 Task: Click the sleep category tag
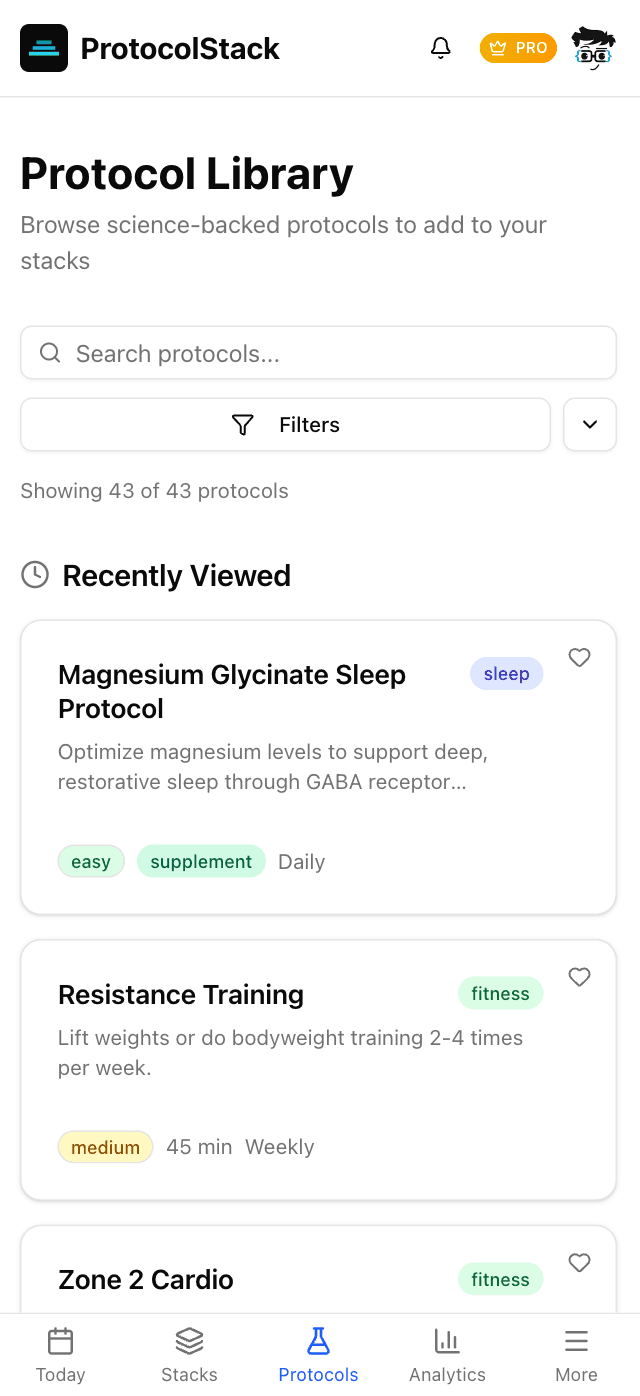coord(506,674)
